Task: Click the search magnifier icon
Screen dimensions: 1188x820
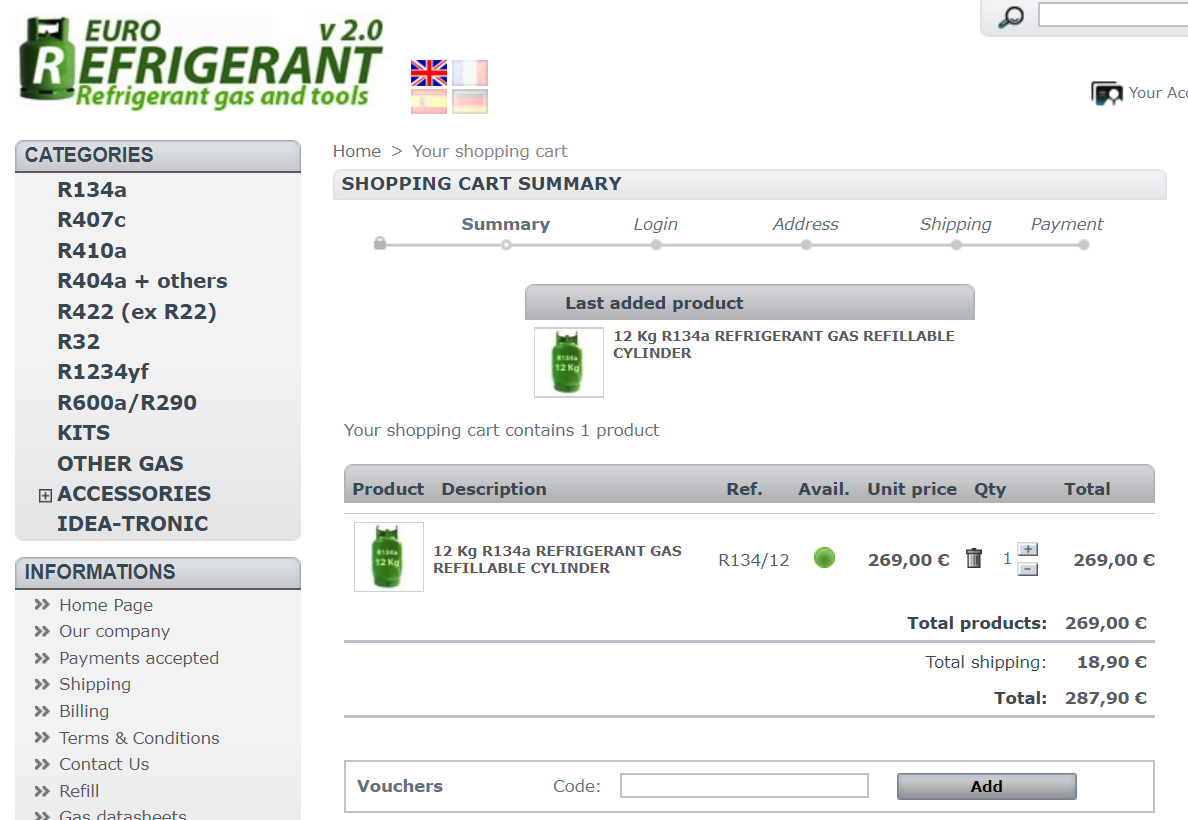Action: (1011, 17)
